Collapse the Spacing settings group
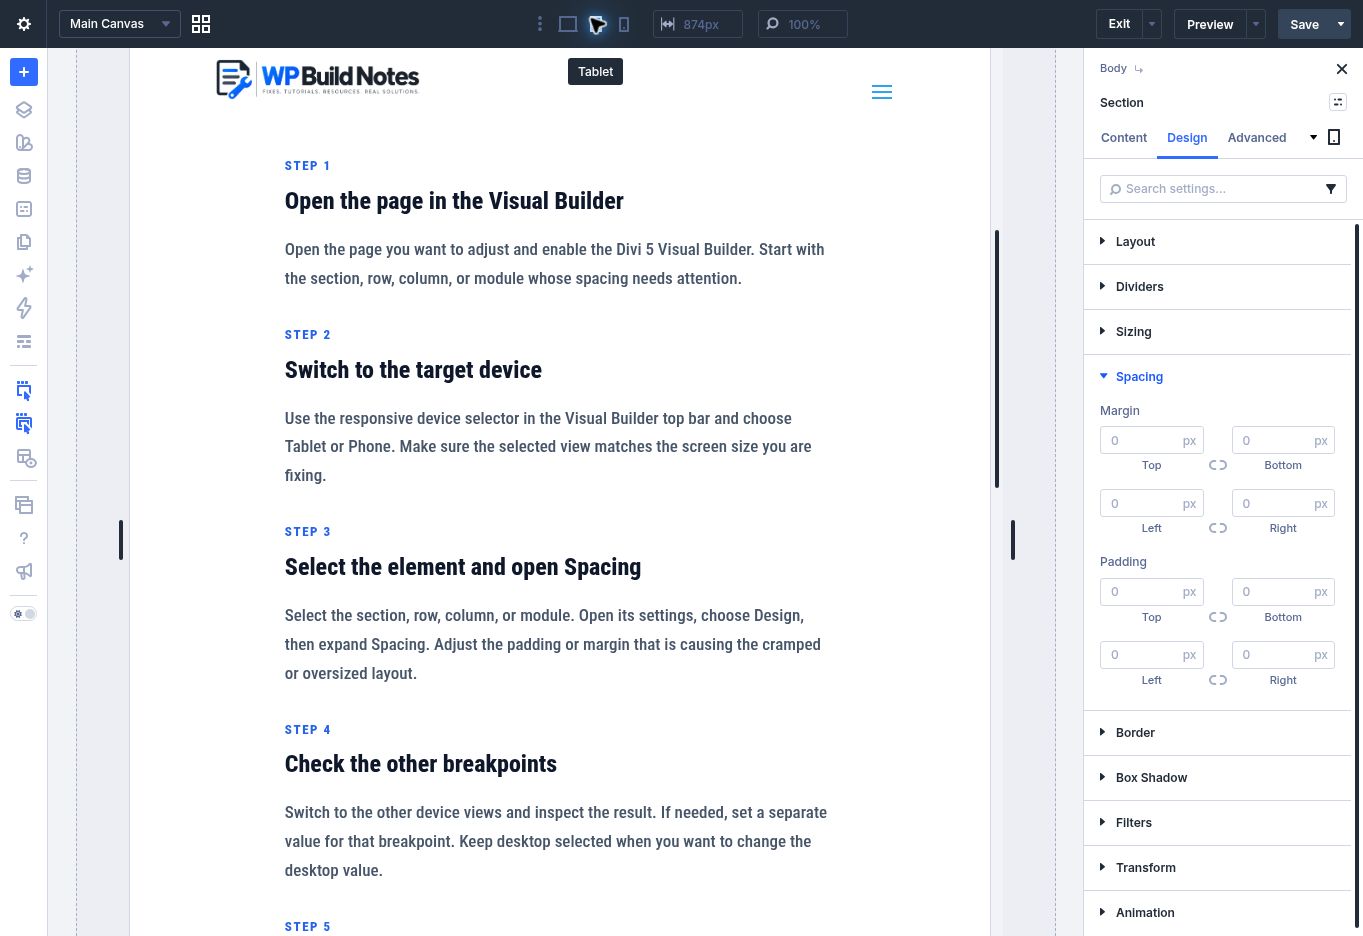This screenshot has height=936, width=1363. 1218,377
